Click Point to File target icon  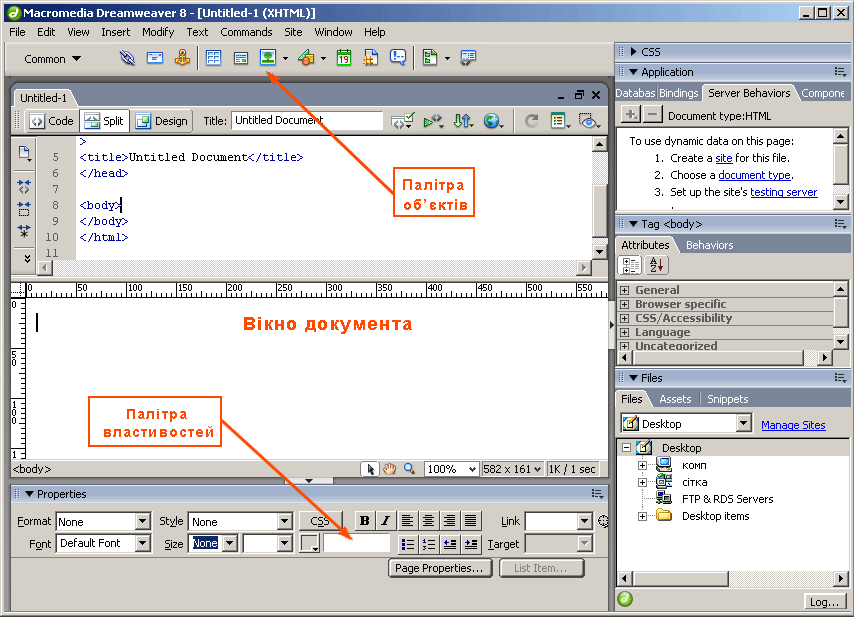click(x=603, y=521)
